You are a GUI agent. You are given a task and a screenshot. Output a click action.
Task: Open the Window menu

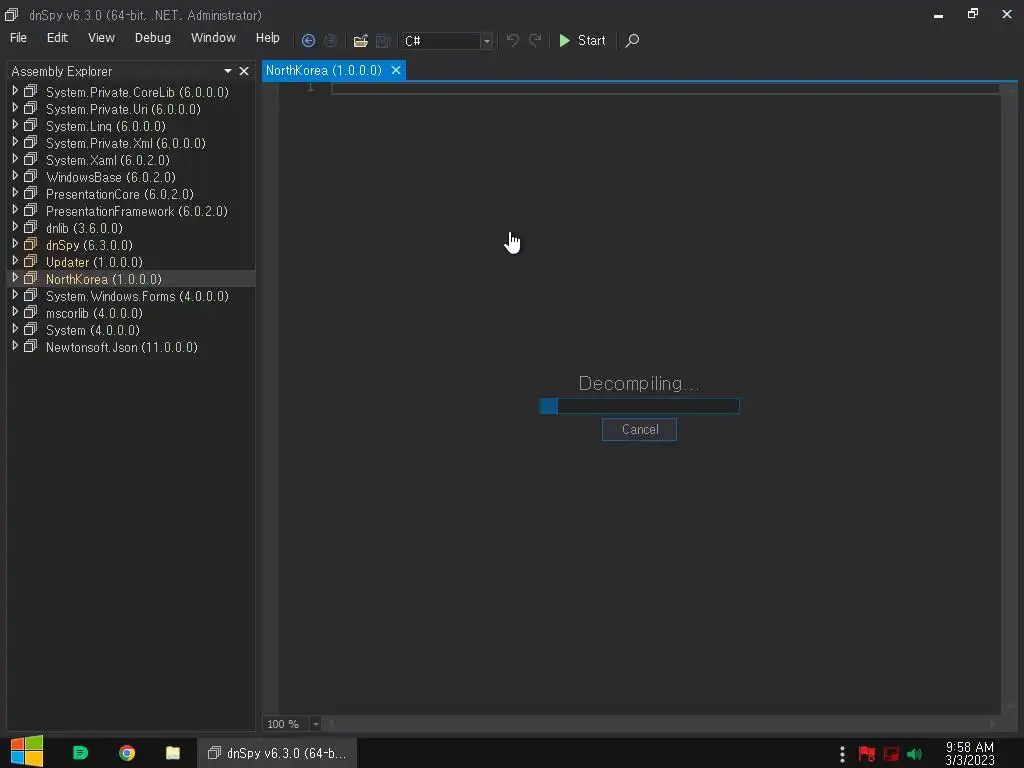pyautogui.click(x=213, y=38)
